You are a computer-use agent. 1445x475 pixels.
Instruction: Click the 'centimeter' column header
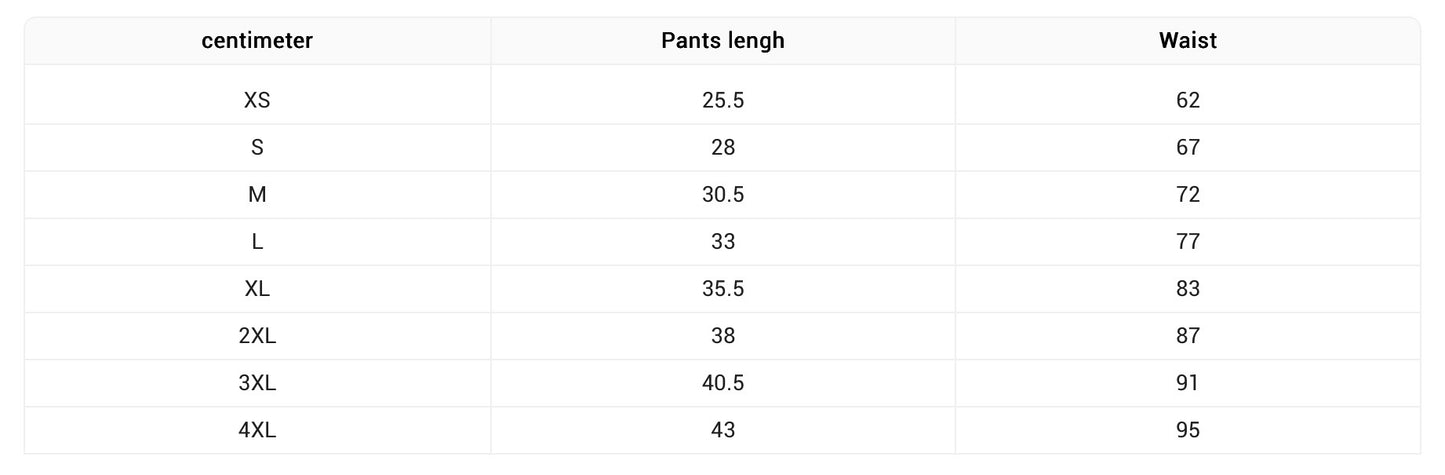pos(257,41)
